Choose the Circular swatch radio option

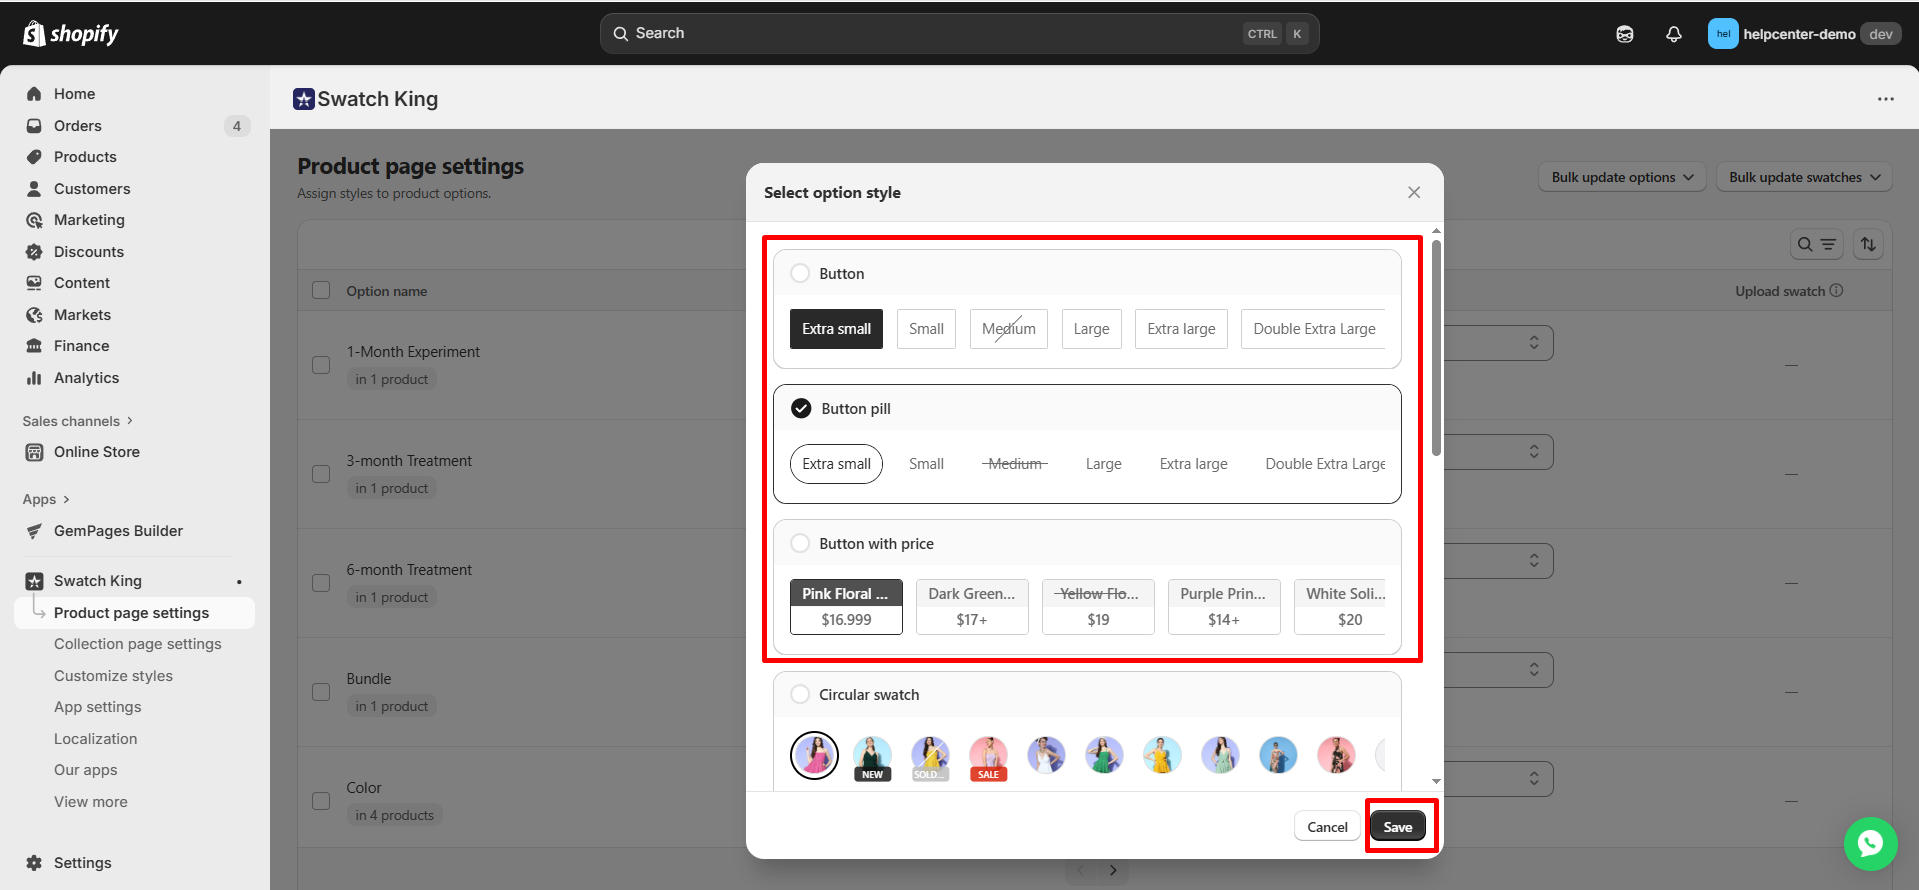click(x=800, y=695)
